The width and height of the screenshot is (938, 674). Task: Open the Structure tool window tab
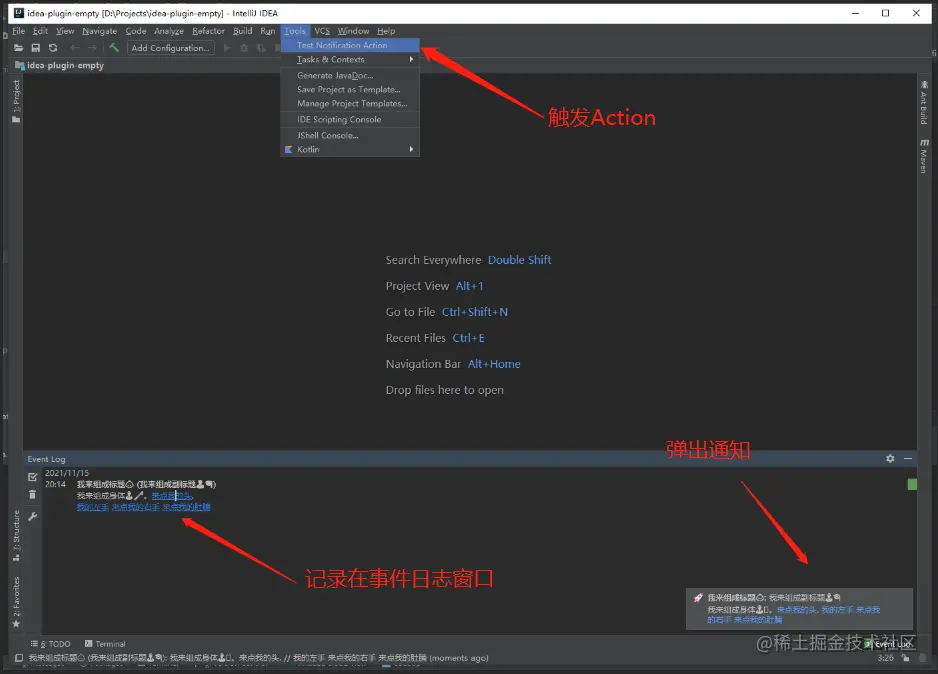16,536
